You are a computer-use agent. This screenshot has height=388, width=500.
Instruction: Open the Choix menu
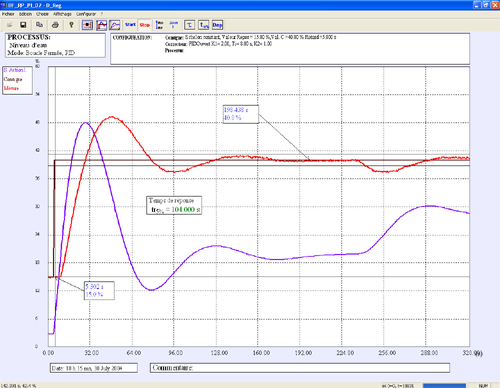(42, 14)
